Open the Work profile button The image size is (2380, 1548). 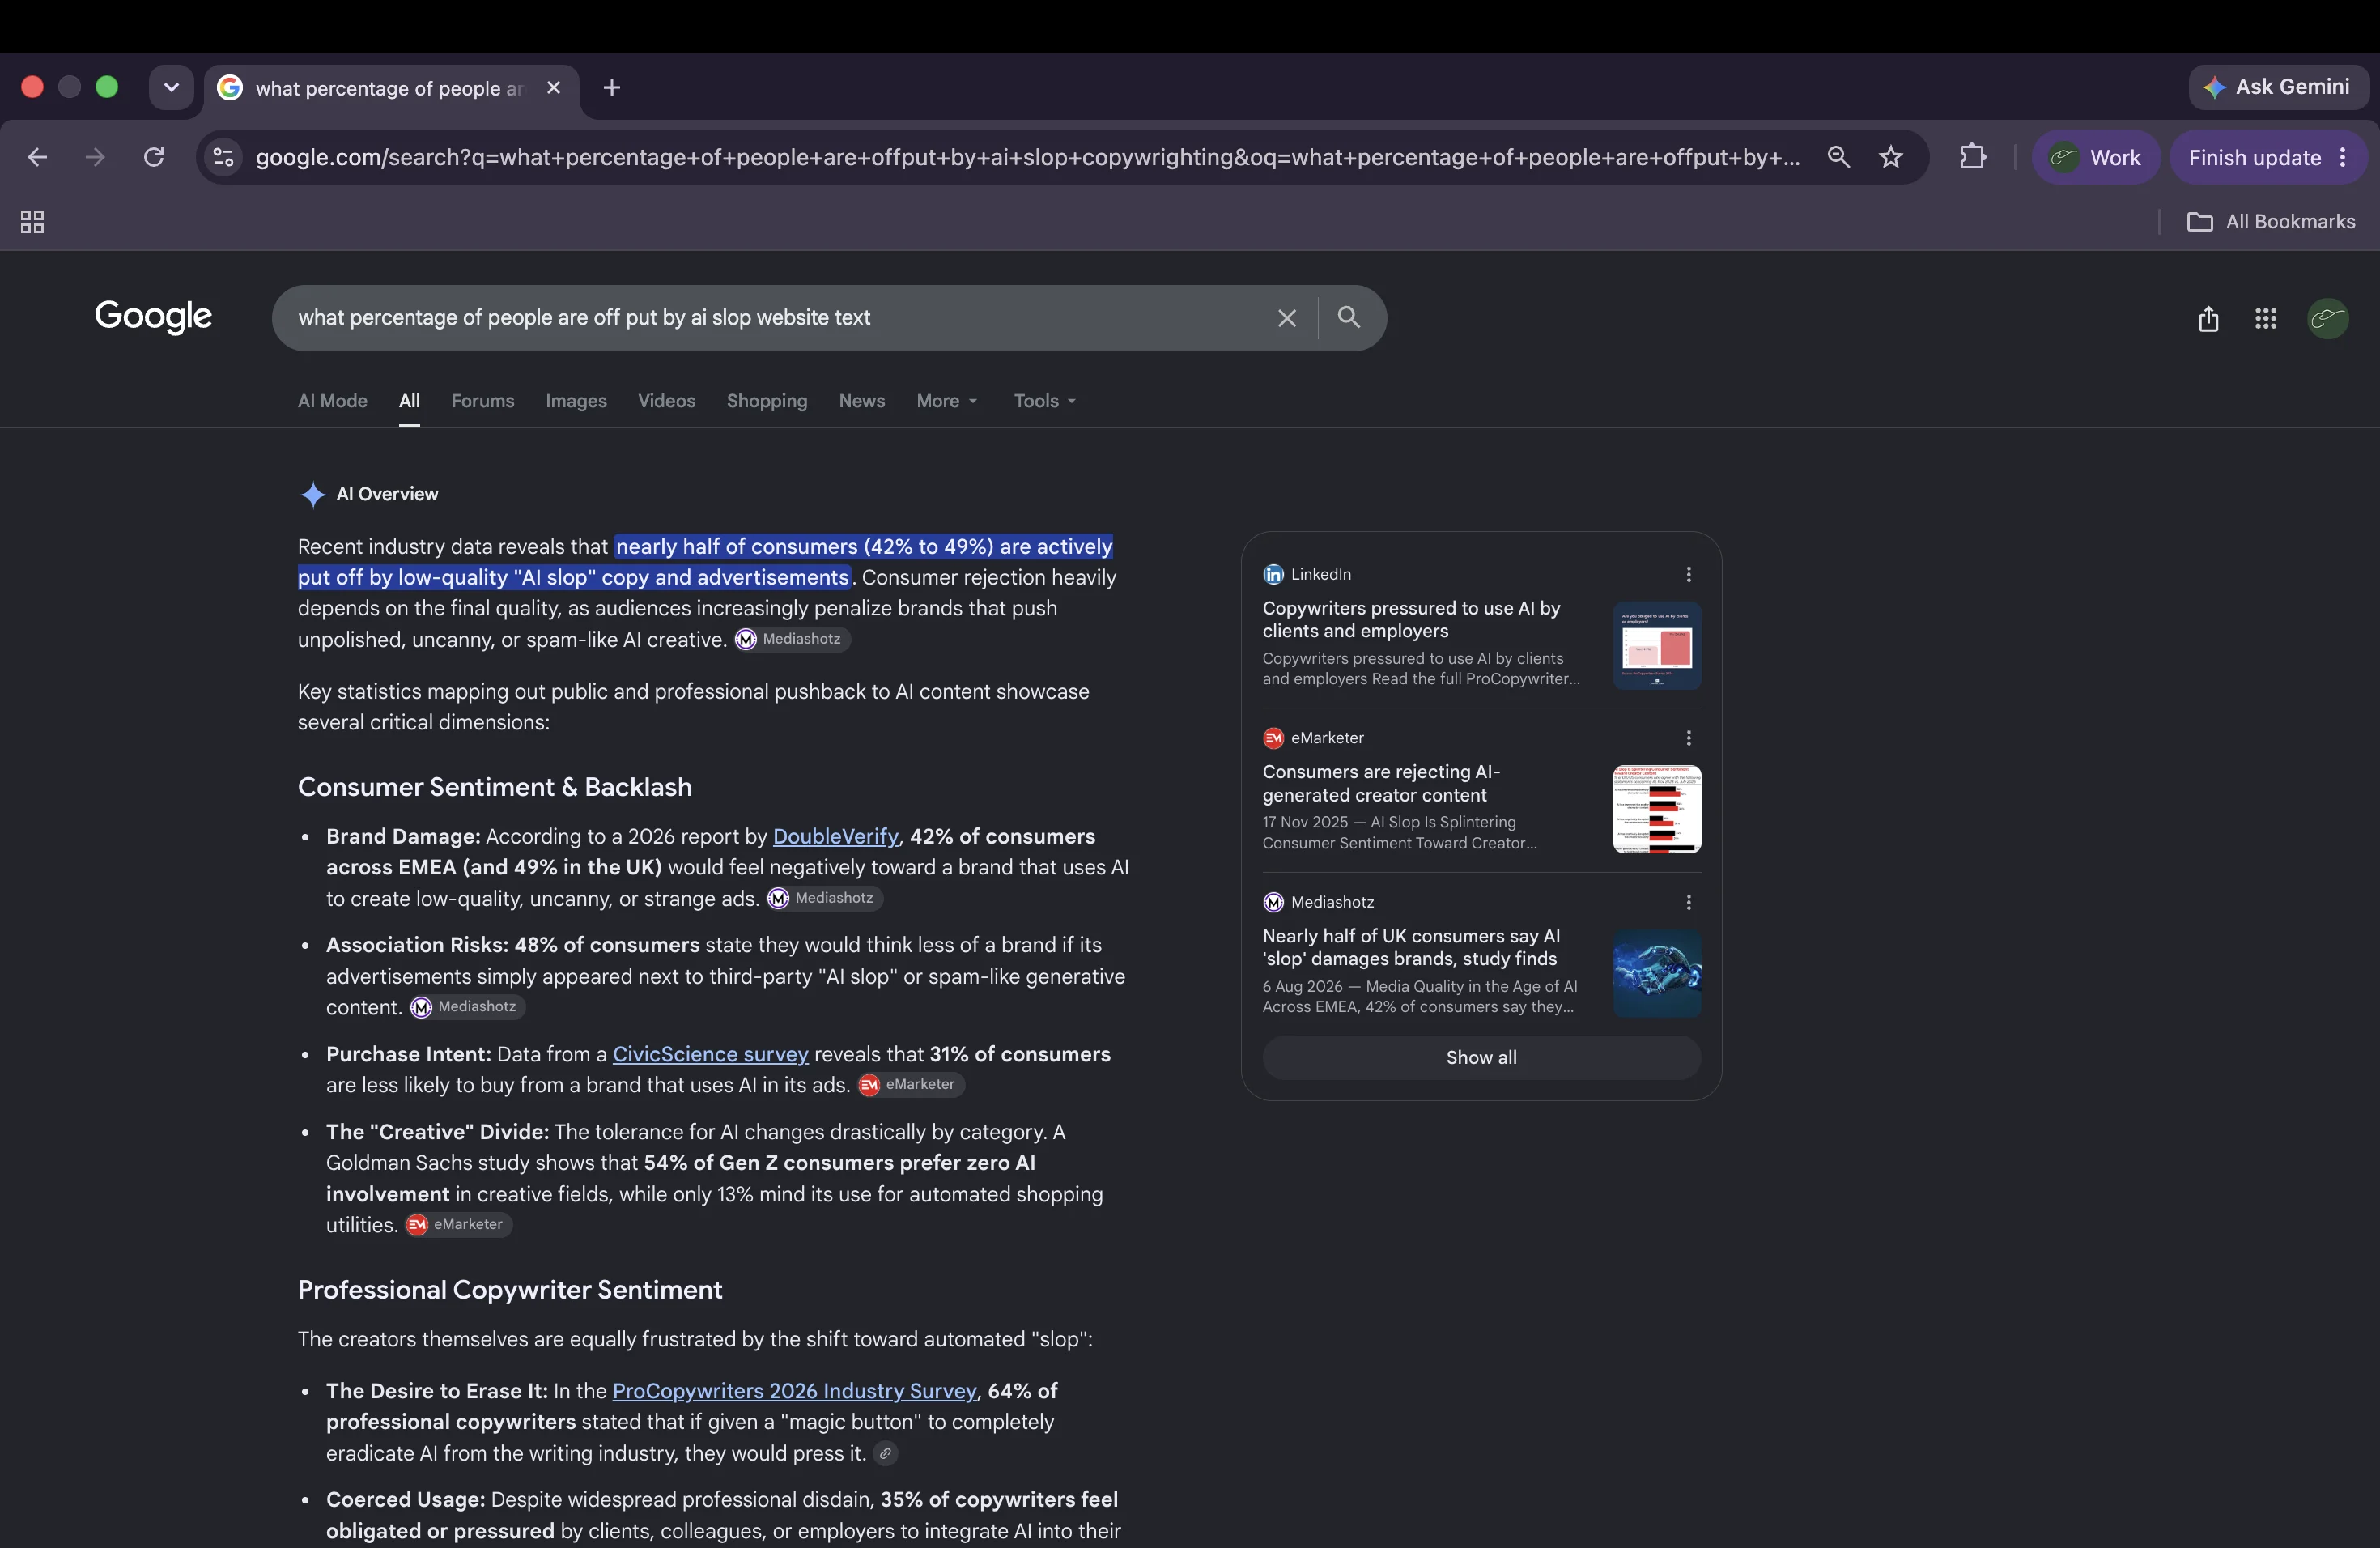click(2096, 158)
